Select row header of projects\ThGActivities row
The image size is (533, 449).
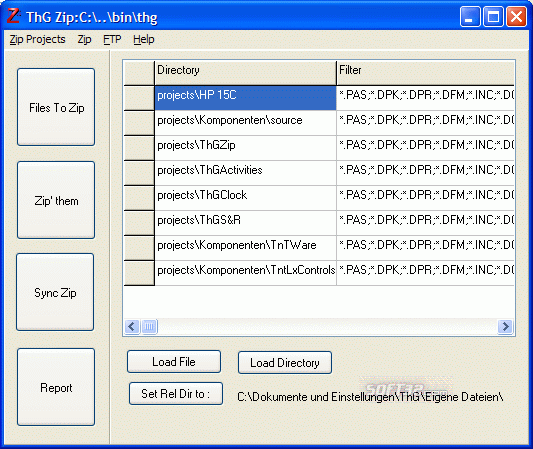point(139,173)
